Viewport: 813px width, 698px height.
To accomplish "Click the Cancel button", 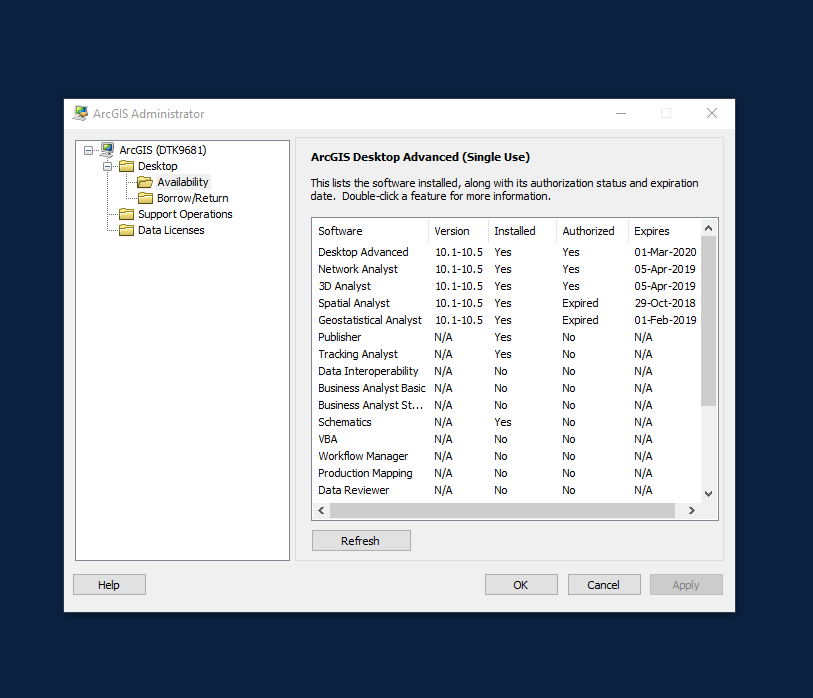I will (x=604, y=584).
